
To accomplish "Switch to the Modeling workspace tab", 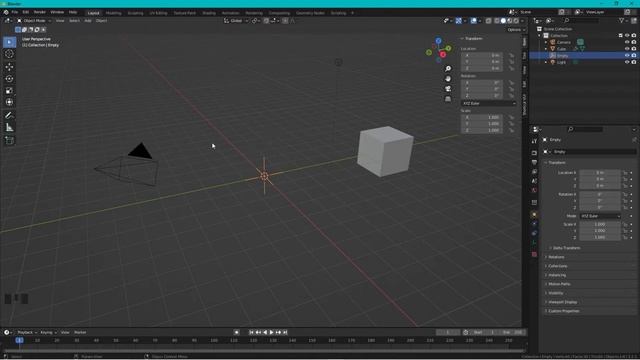I will [x=113, y=13].
